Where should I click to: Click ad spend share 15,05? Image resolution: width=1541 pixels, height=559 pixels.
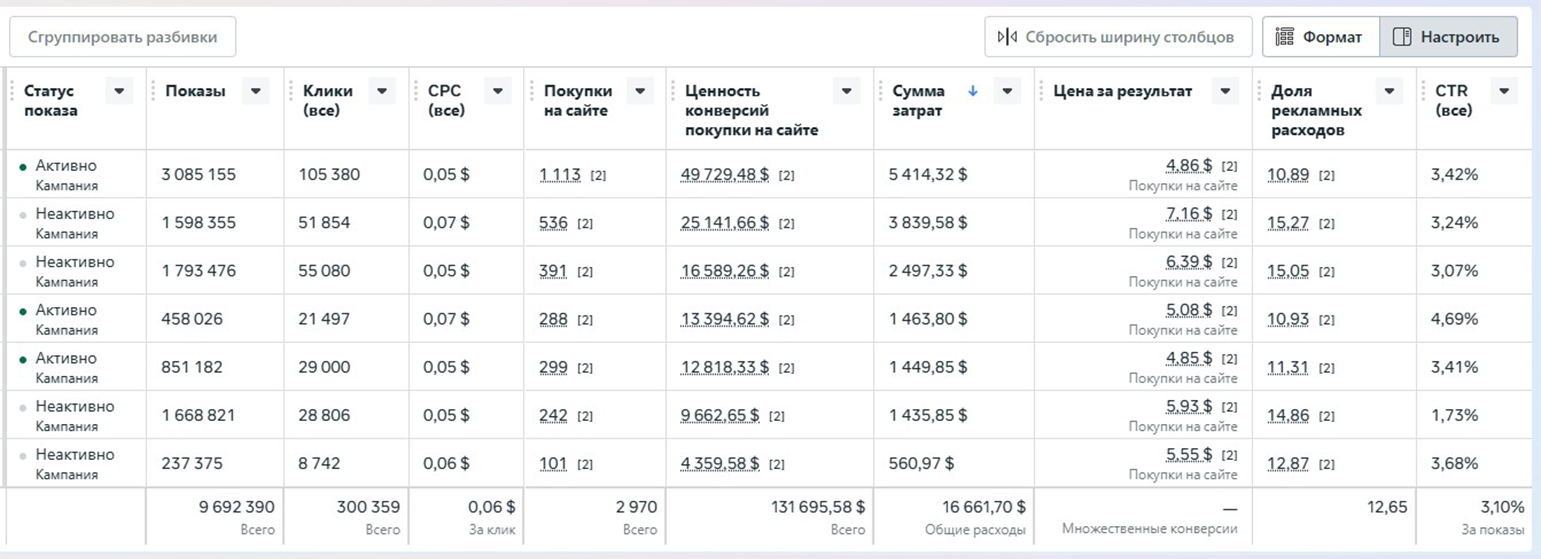point(1289,271)
